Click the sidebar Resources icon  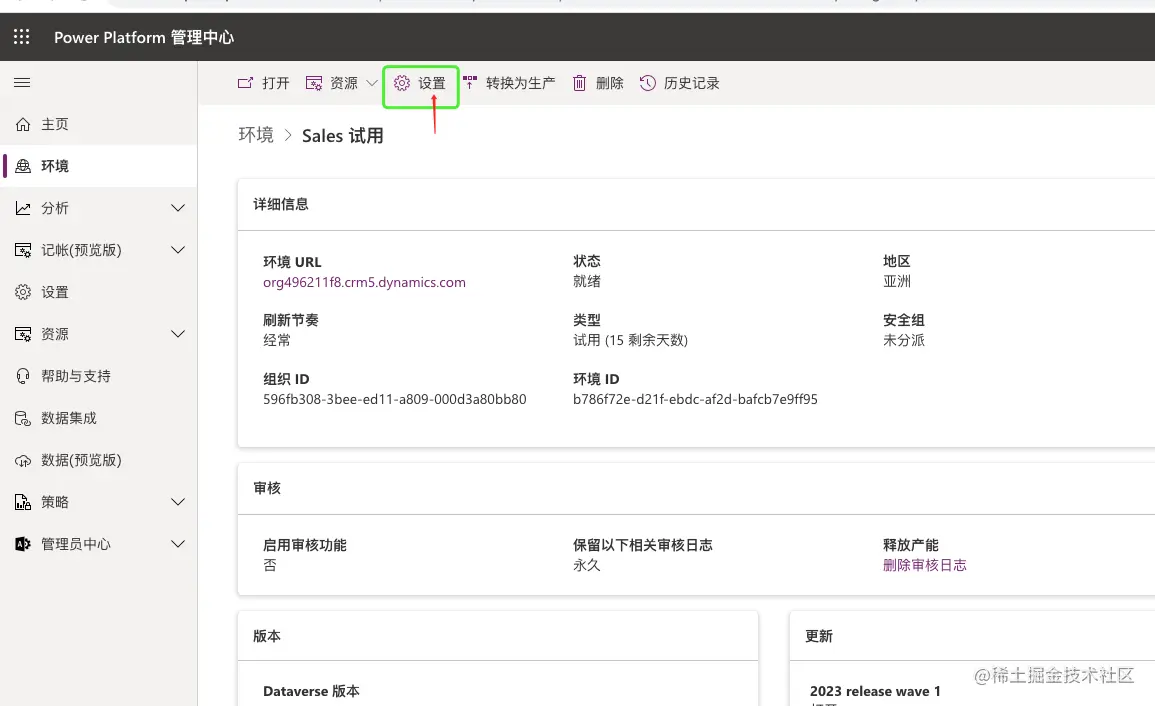click(23, 335)
